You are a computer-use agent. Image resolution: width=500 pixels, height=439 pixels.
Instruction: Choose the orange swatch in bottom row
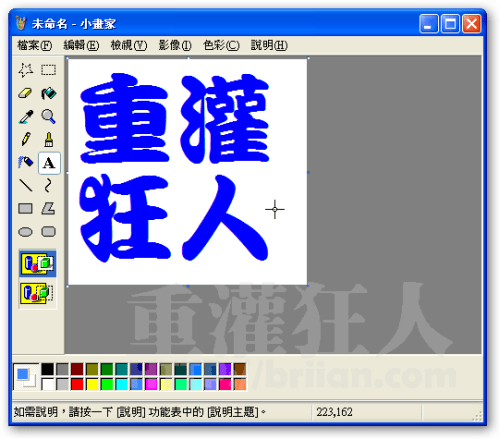coord(240,384)
